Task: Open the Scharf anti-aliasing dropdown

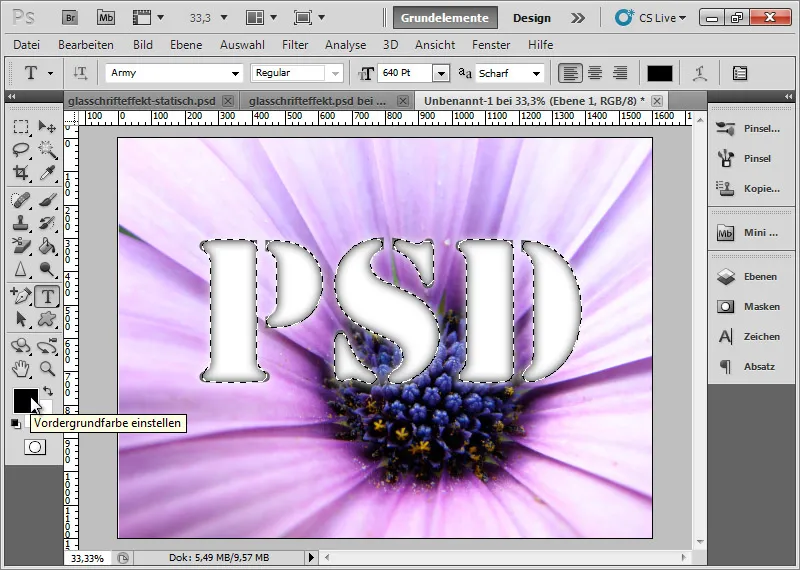Action: 536,73
